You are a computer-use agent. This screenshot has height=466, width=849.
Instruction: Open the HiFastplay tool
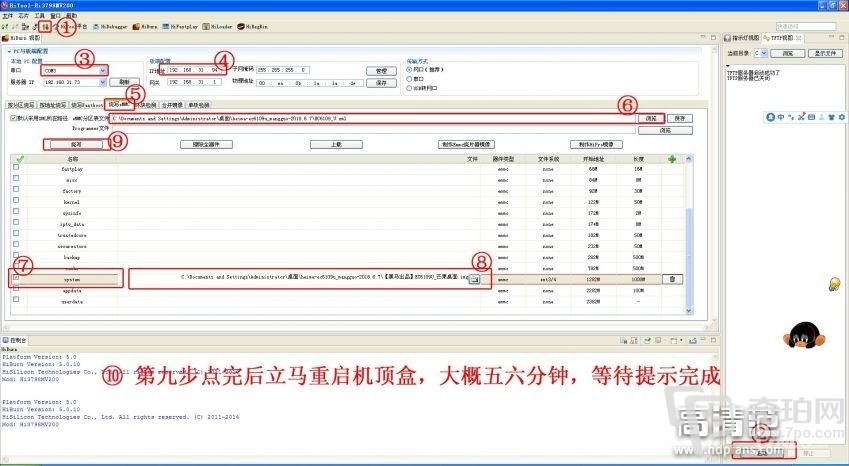(180, 27)
